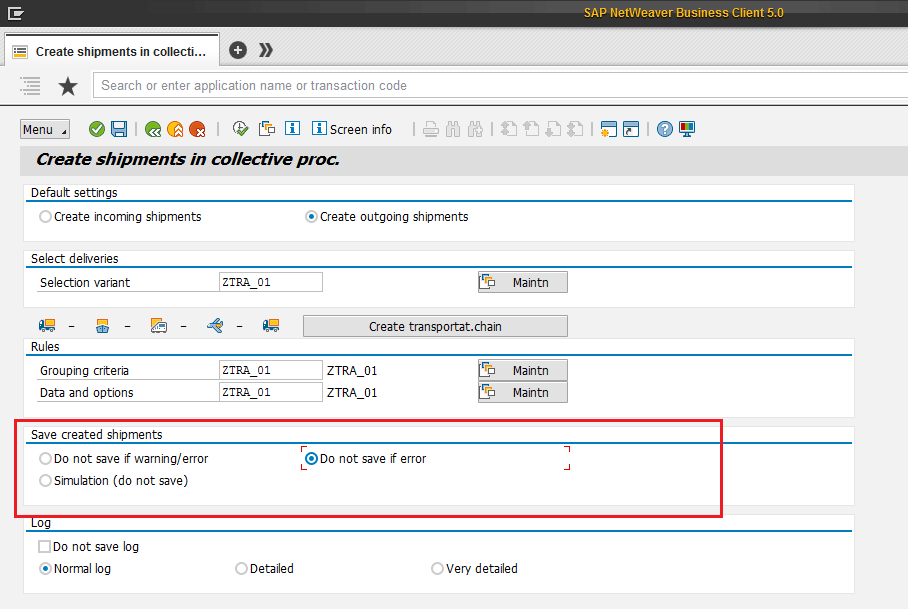Click the airplane icon in transport chain
The image size is (908, 609).
click(x=215, y=326)
